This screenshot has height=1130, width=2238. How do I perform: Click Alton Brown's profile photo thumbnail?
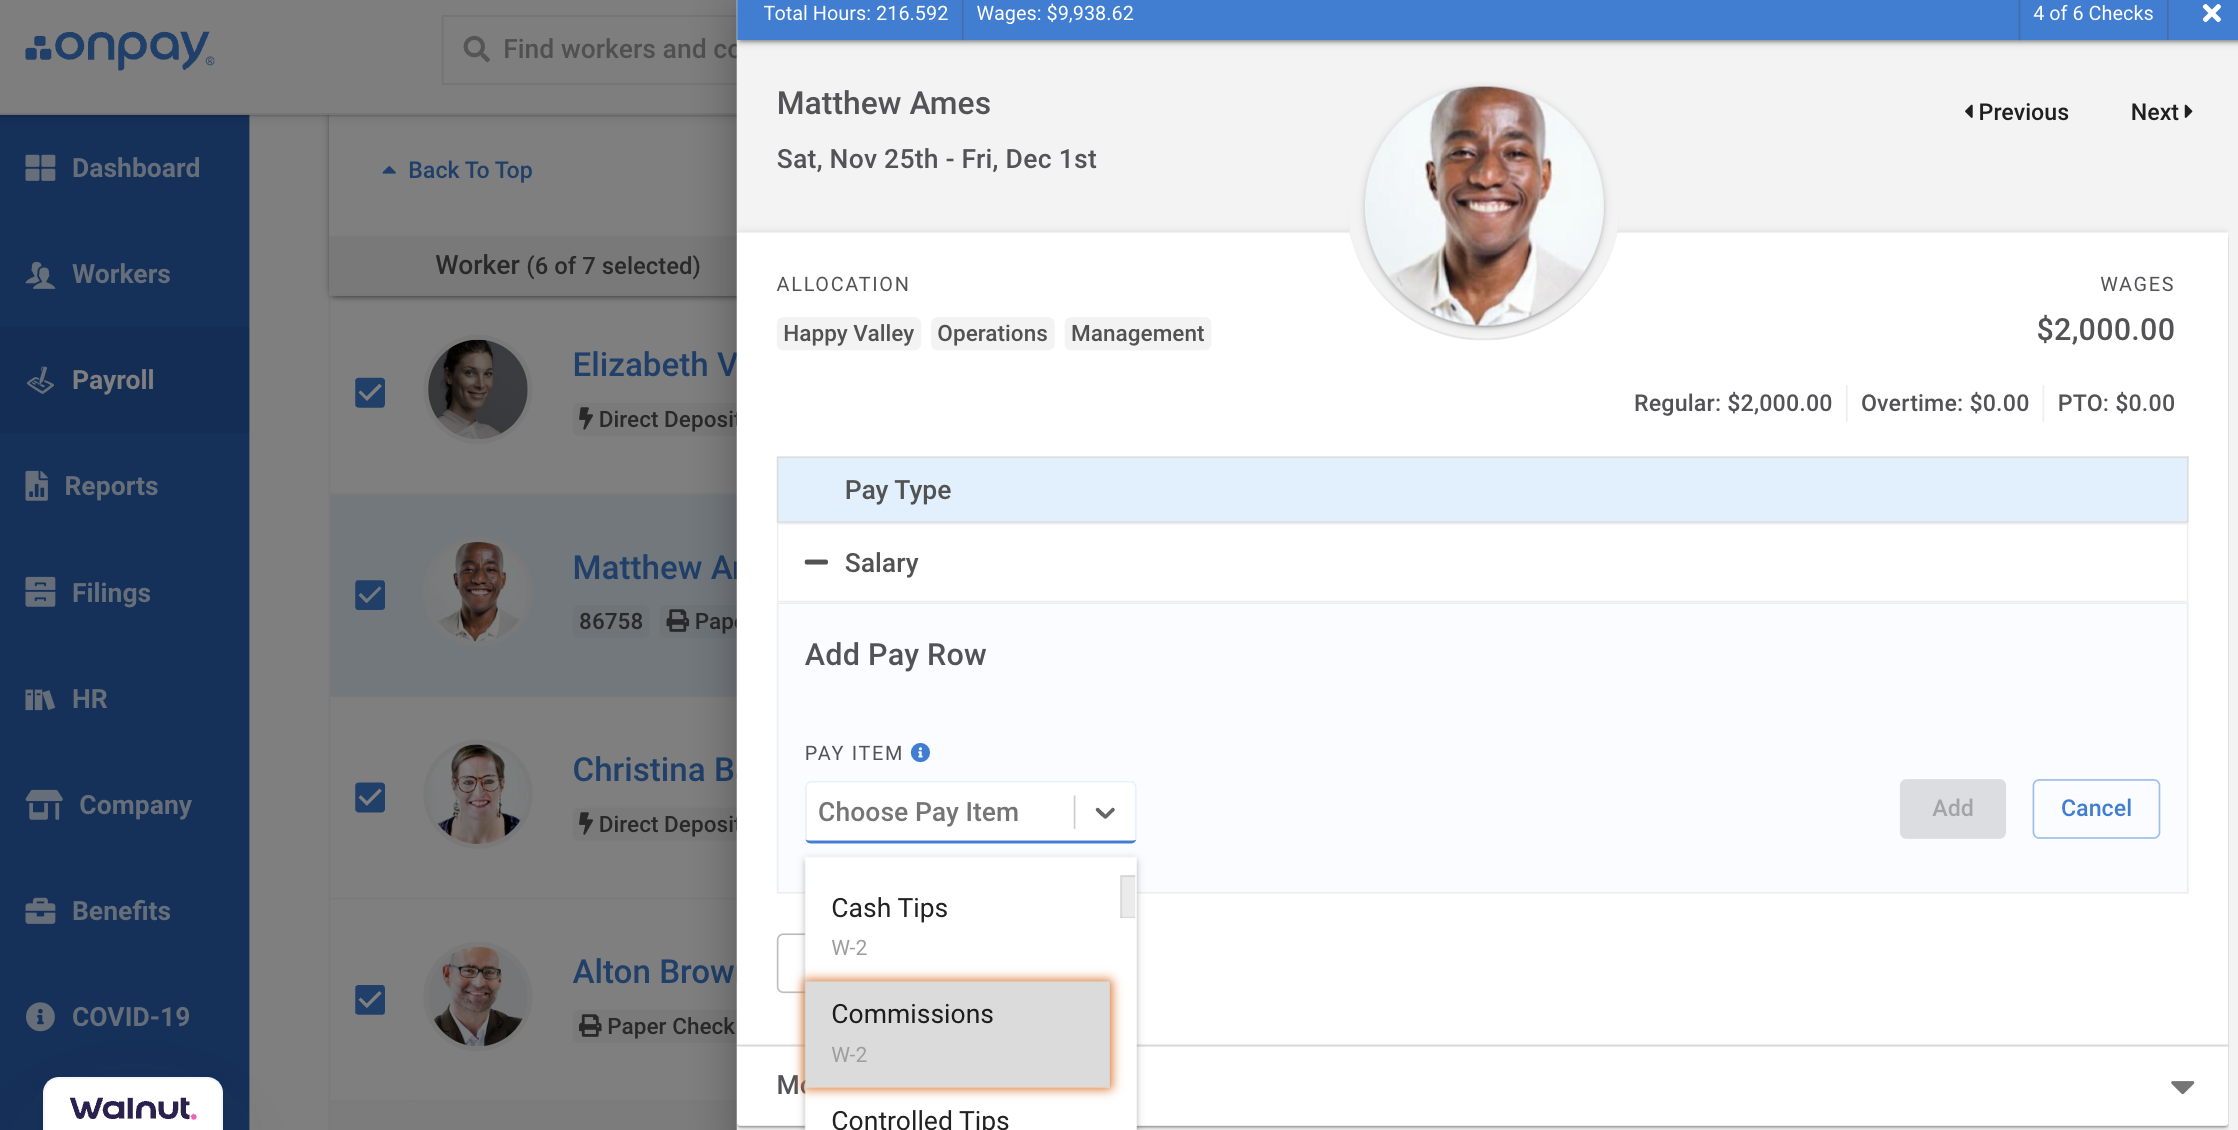(478, 996)
